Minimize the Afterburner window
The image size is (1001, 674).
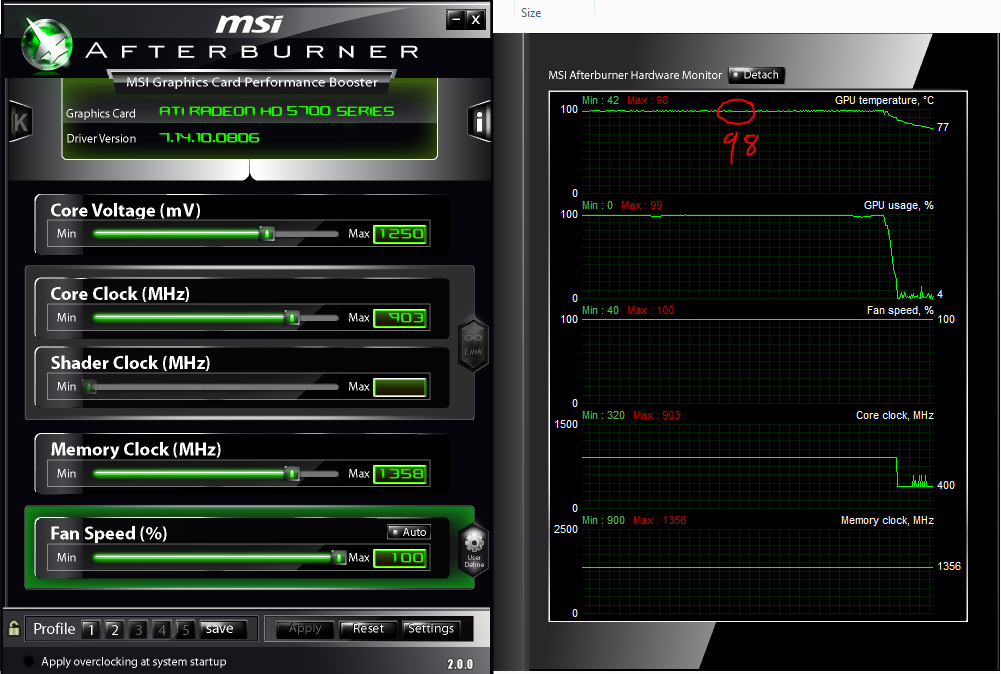pos(456,19)
